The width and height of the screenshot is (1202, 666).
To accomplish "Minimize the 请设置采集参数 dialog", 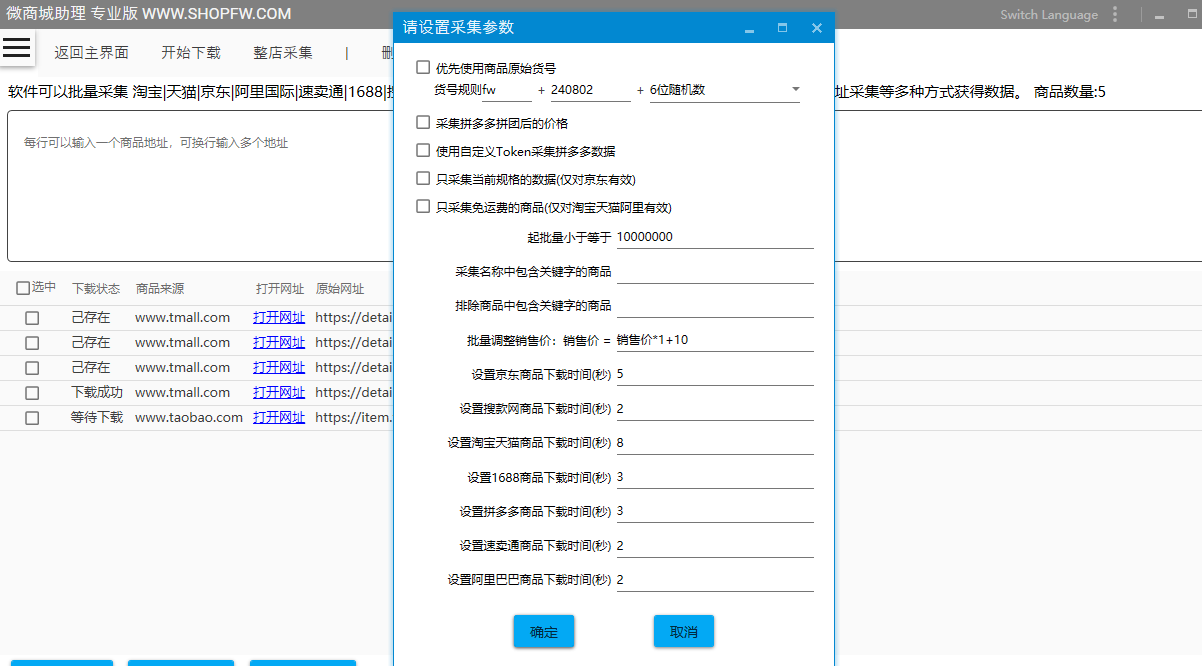I will 749,29.
